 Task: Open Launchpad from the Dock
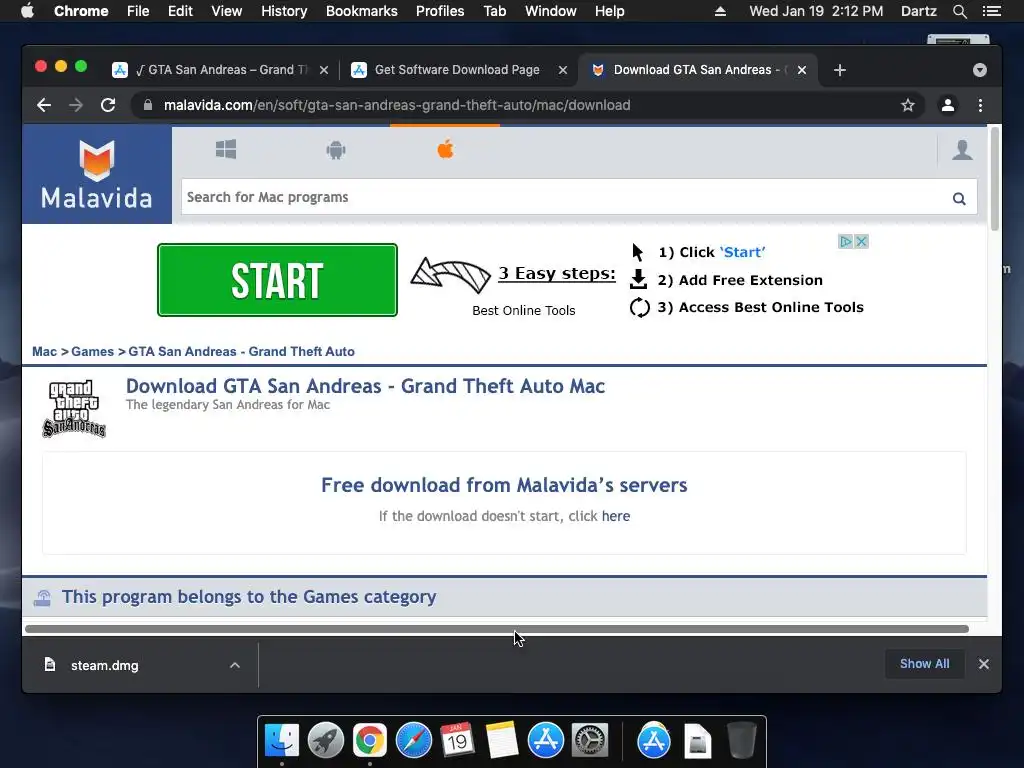[x=326, y=741]
